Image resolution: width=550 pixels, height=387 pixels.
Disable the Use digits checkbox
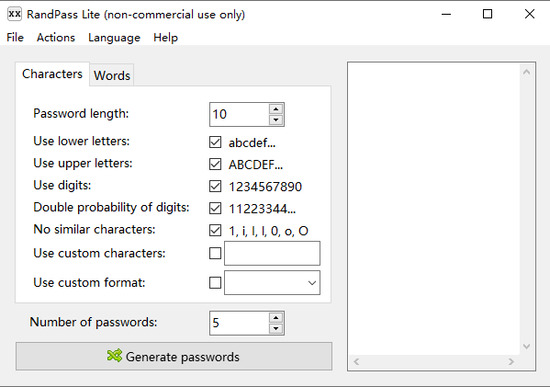tap(215, 186)
